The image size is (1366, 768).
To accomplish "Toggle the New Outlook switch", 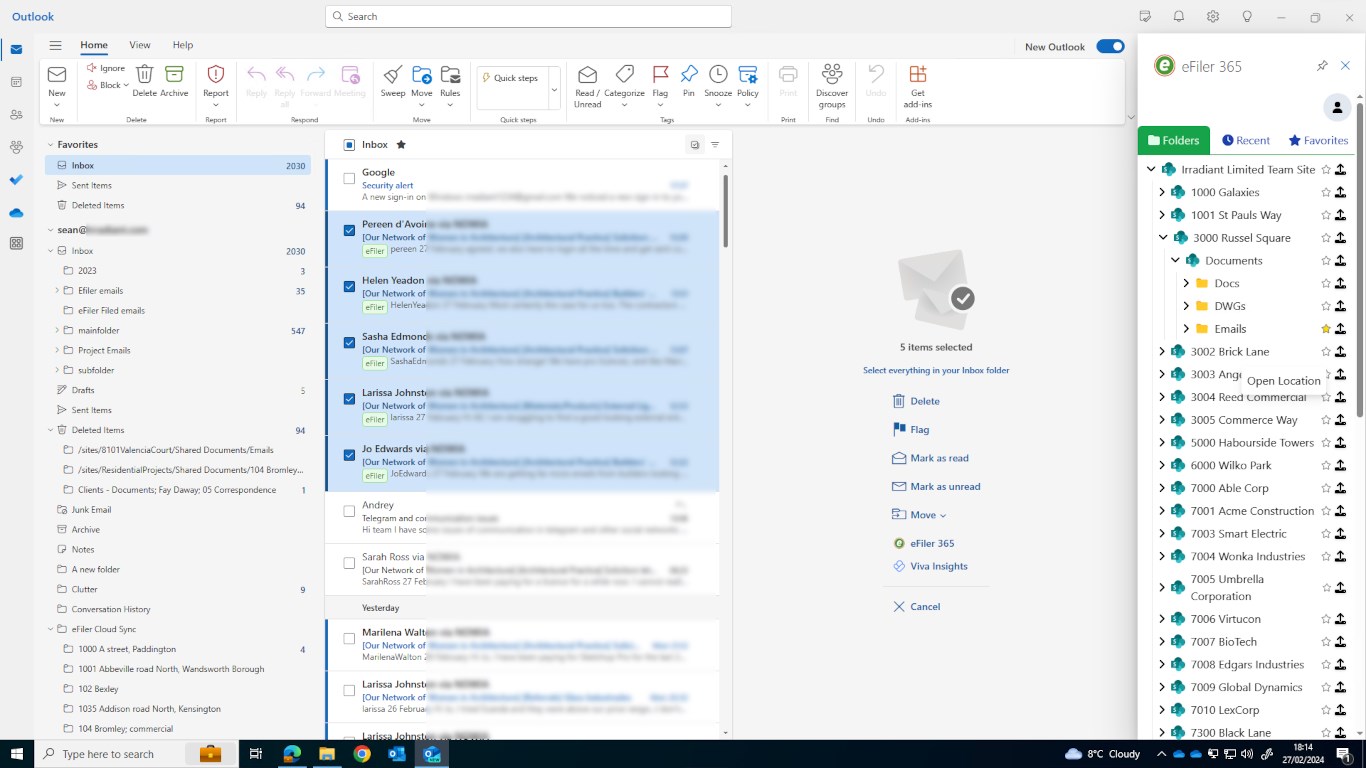I will click(1110, 46).
